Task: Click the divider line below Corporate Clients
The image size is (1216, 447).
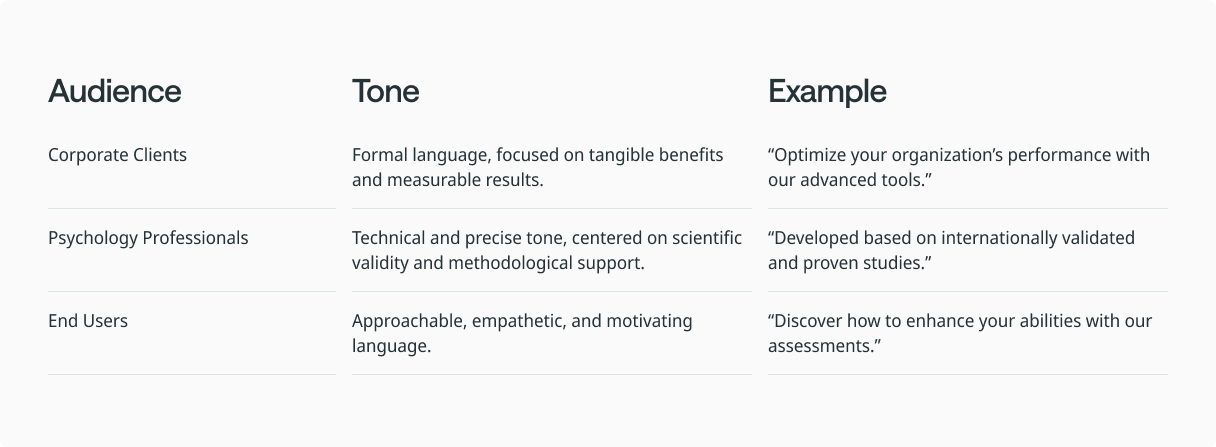Action: click(x=192, y=208)
